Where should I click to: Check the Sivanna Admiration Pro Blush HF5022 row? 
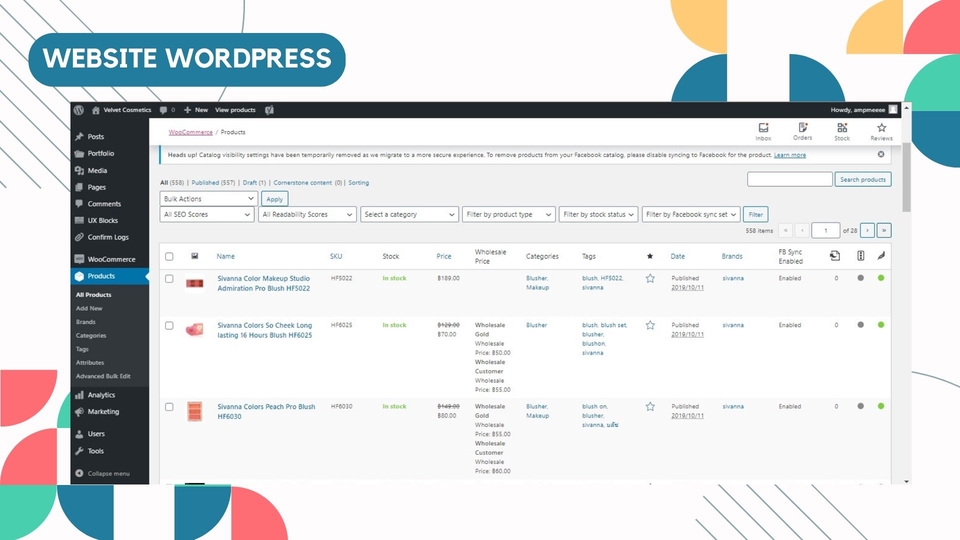pos(170,279)
